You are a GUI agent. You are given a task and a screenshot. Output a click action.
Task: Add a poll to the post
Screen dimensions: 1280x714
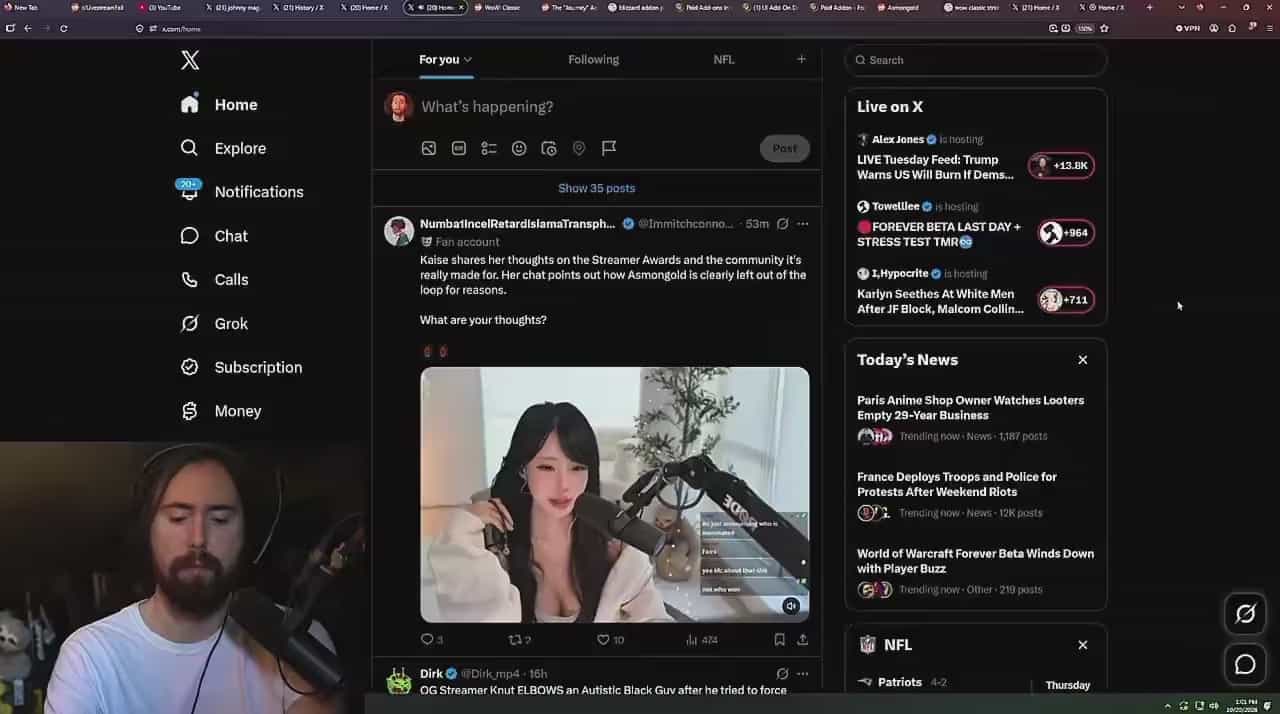tap(489, 148)
